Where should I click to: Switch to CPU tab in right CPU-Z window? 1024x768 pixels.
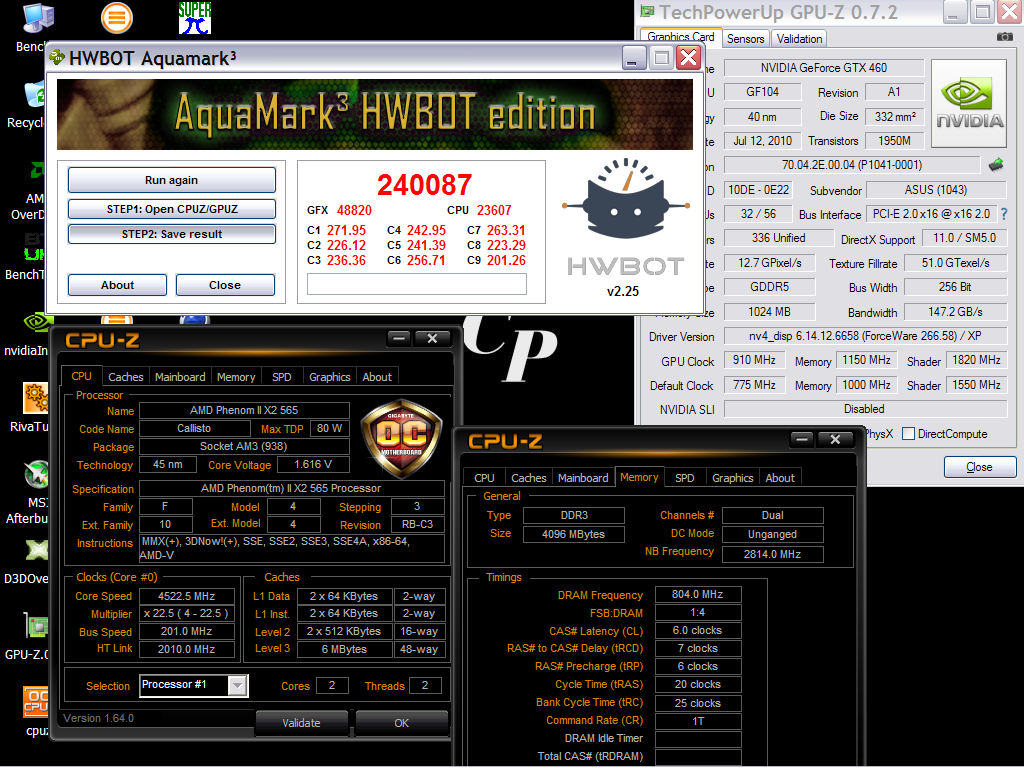click(x=484, y=478)
